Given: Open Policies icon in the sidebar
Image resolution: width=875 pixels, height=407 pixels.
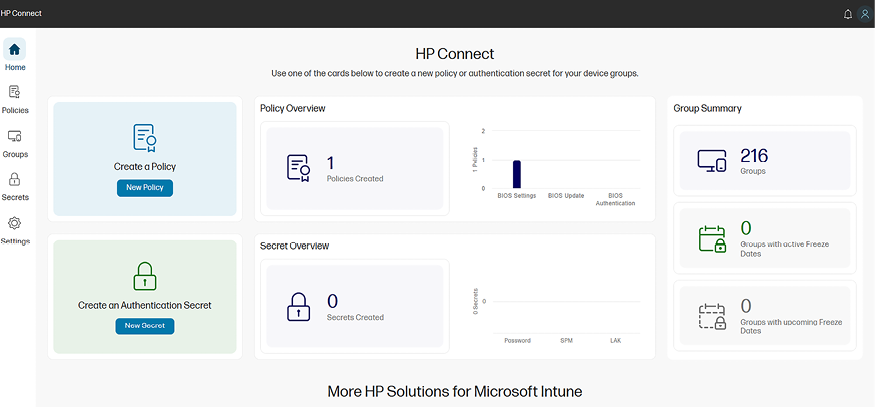Looking at the screenshot, I should point(15,92).
